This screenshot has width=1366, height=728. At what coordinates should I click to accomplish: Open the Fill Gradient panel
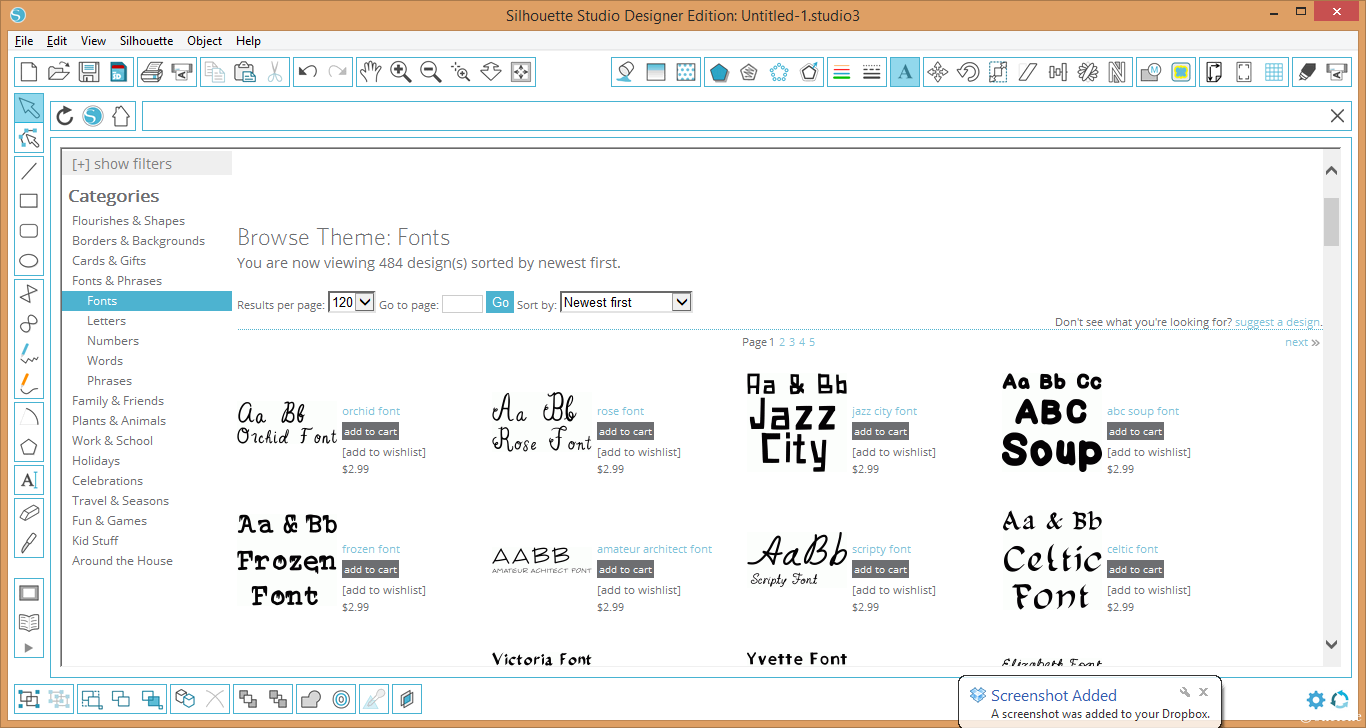tap(656, 72)
